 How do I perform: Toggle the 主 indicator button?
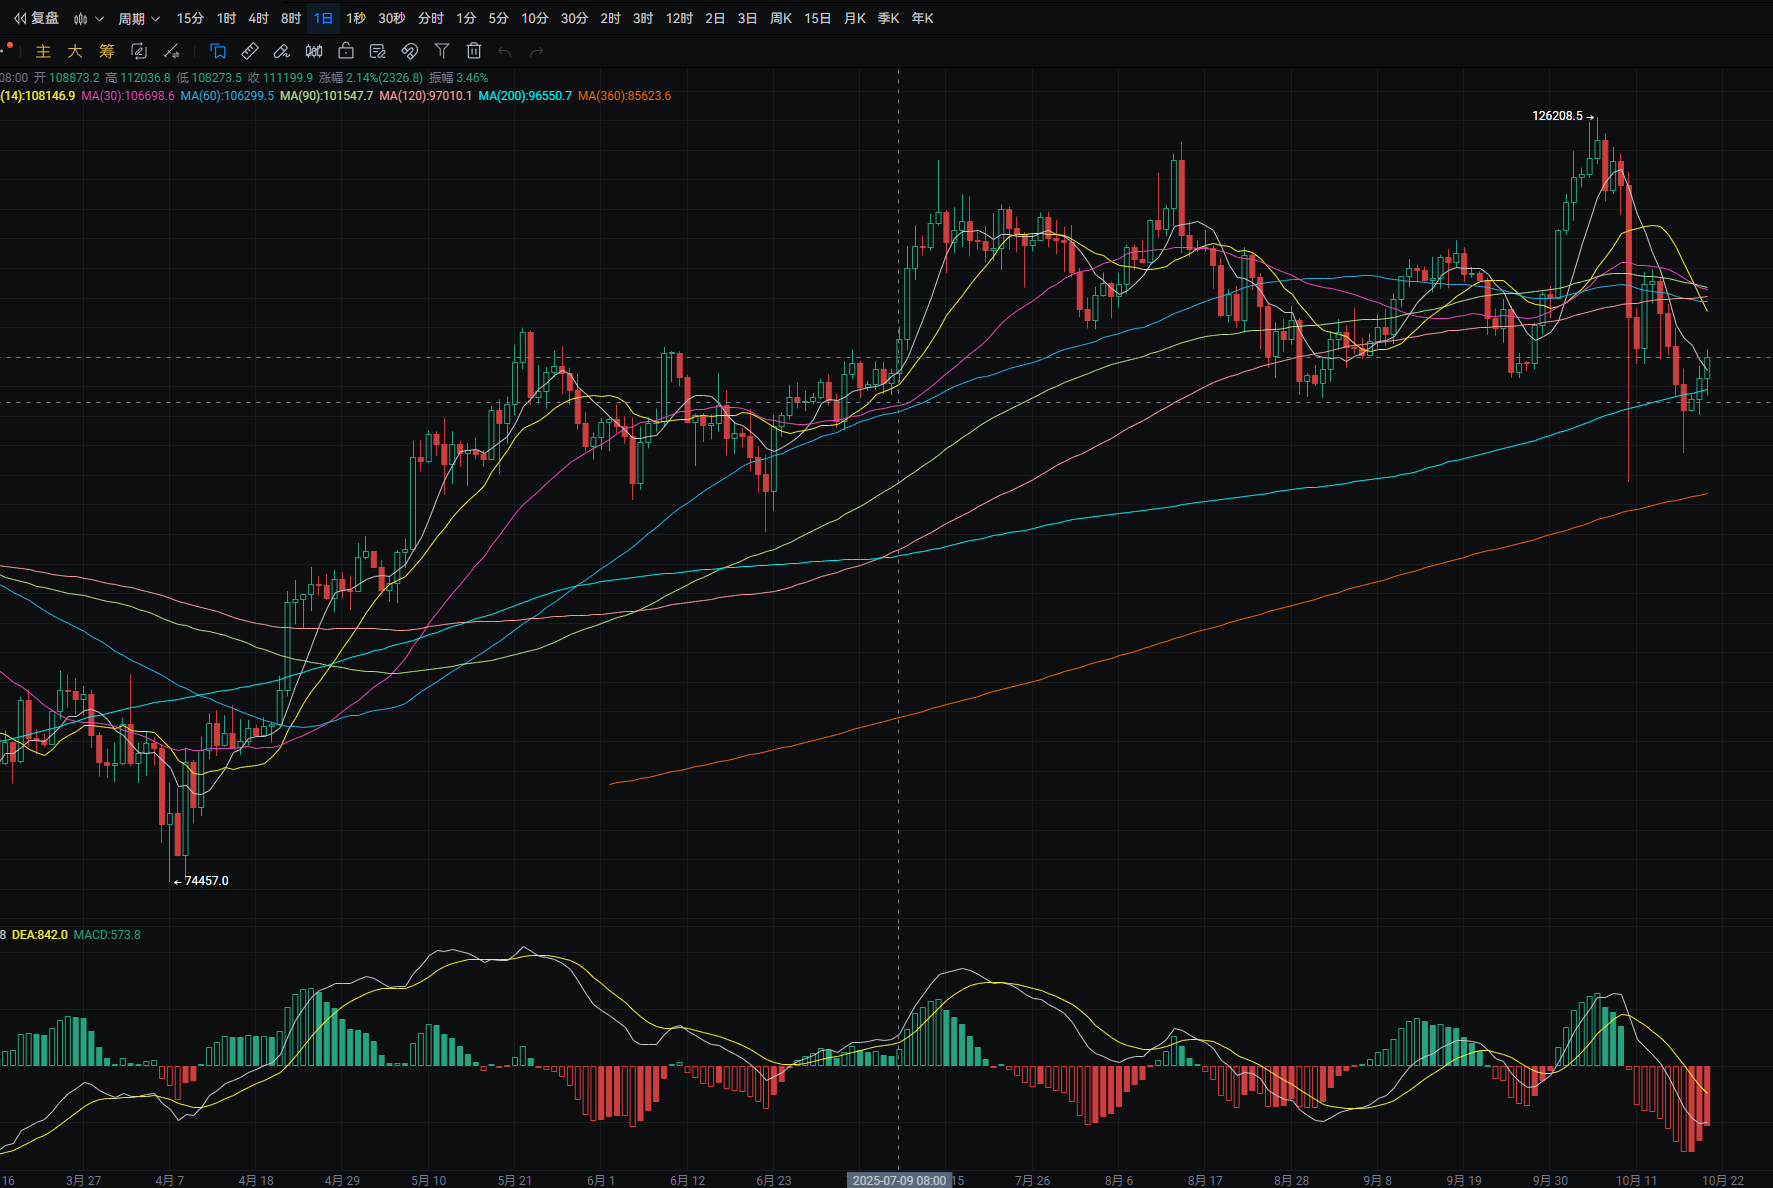click(43, 51)
